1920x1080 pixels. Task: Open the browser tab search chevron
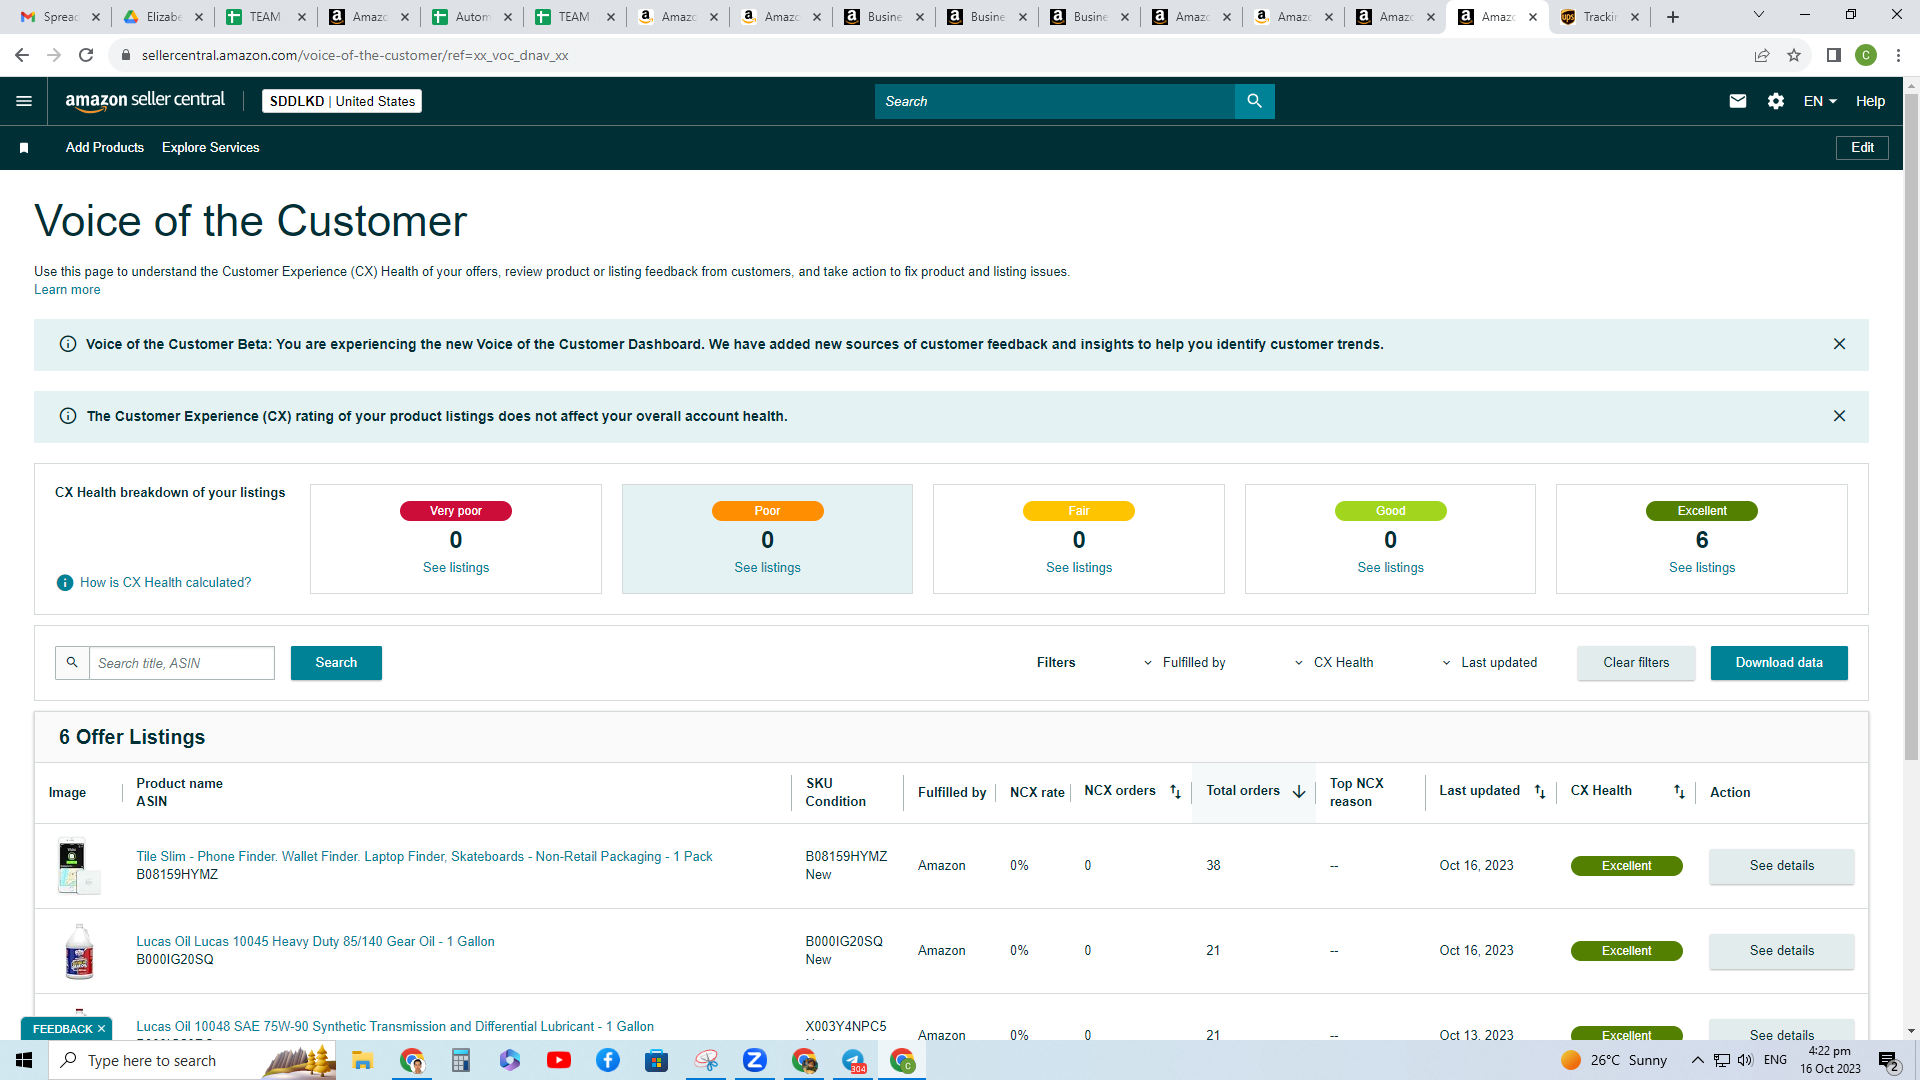pyautogui.click(x=1759, y=15)
